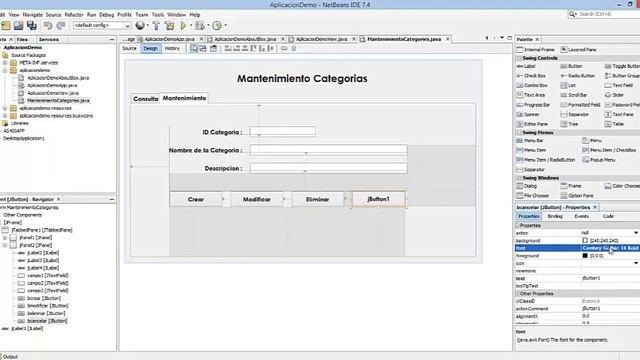Pick File Chooser component in the Palette

click(533, 196)
